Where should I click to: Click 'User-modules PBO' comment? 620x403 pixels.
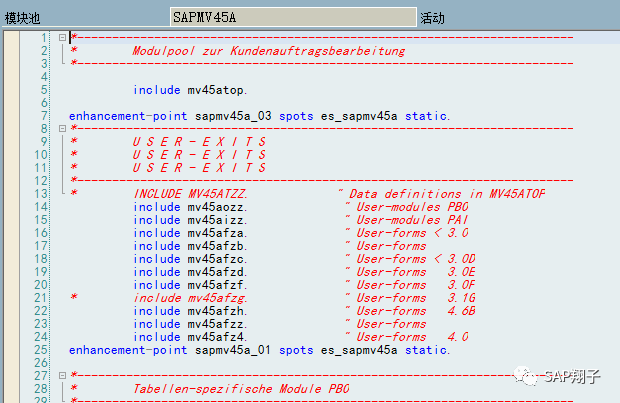[412, 207]
